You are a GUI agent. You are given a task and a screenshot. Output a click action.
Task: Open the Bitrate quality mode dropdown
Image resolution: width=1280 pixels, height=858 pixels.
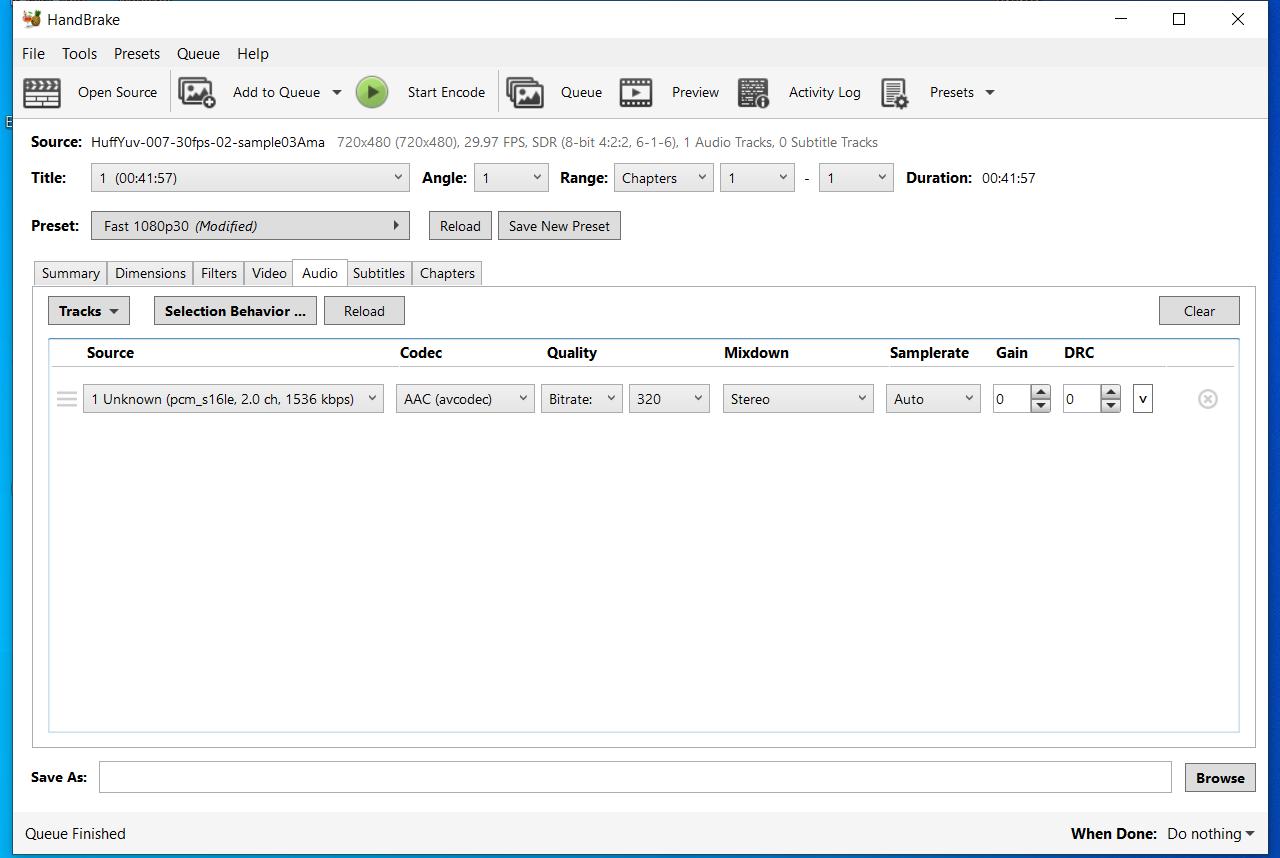(x=582, y=399)
